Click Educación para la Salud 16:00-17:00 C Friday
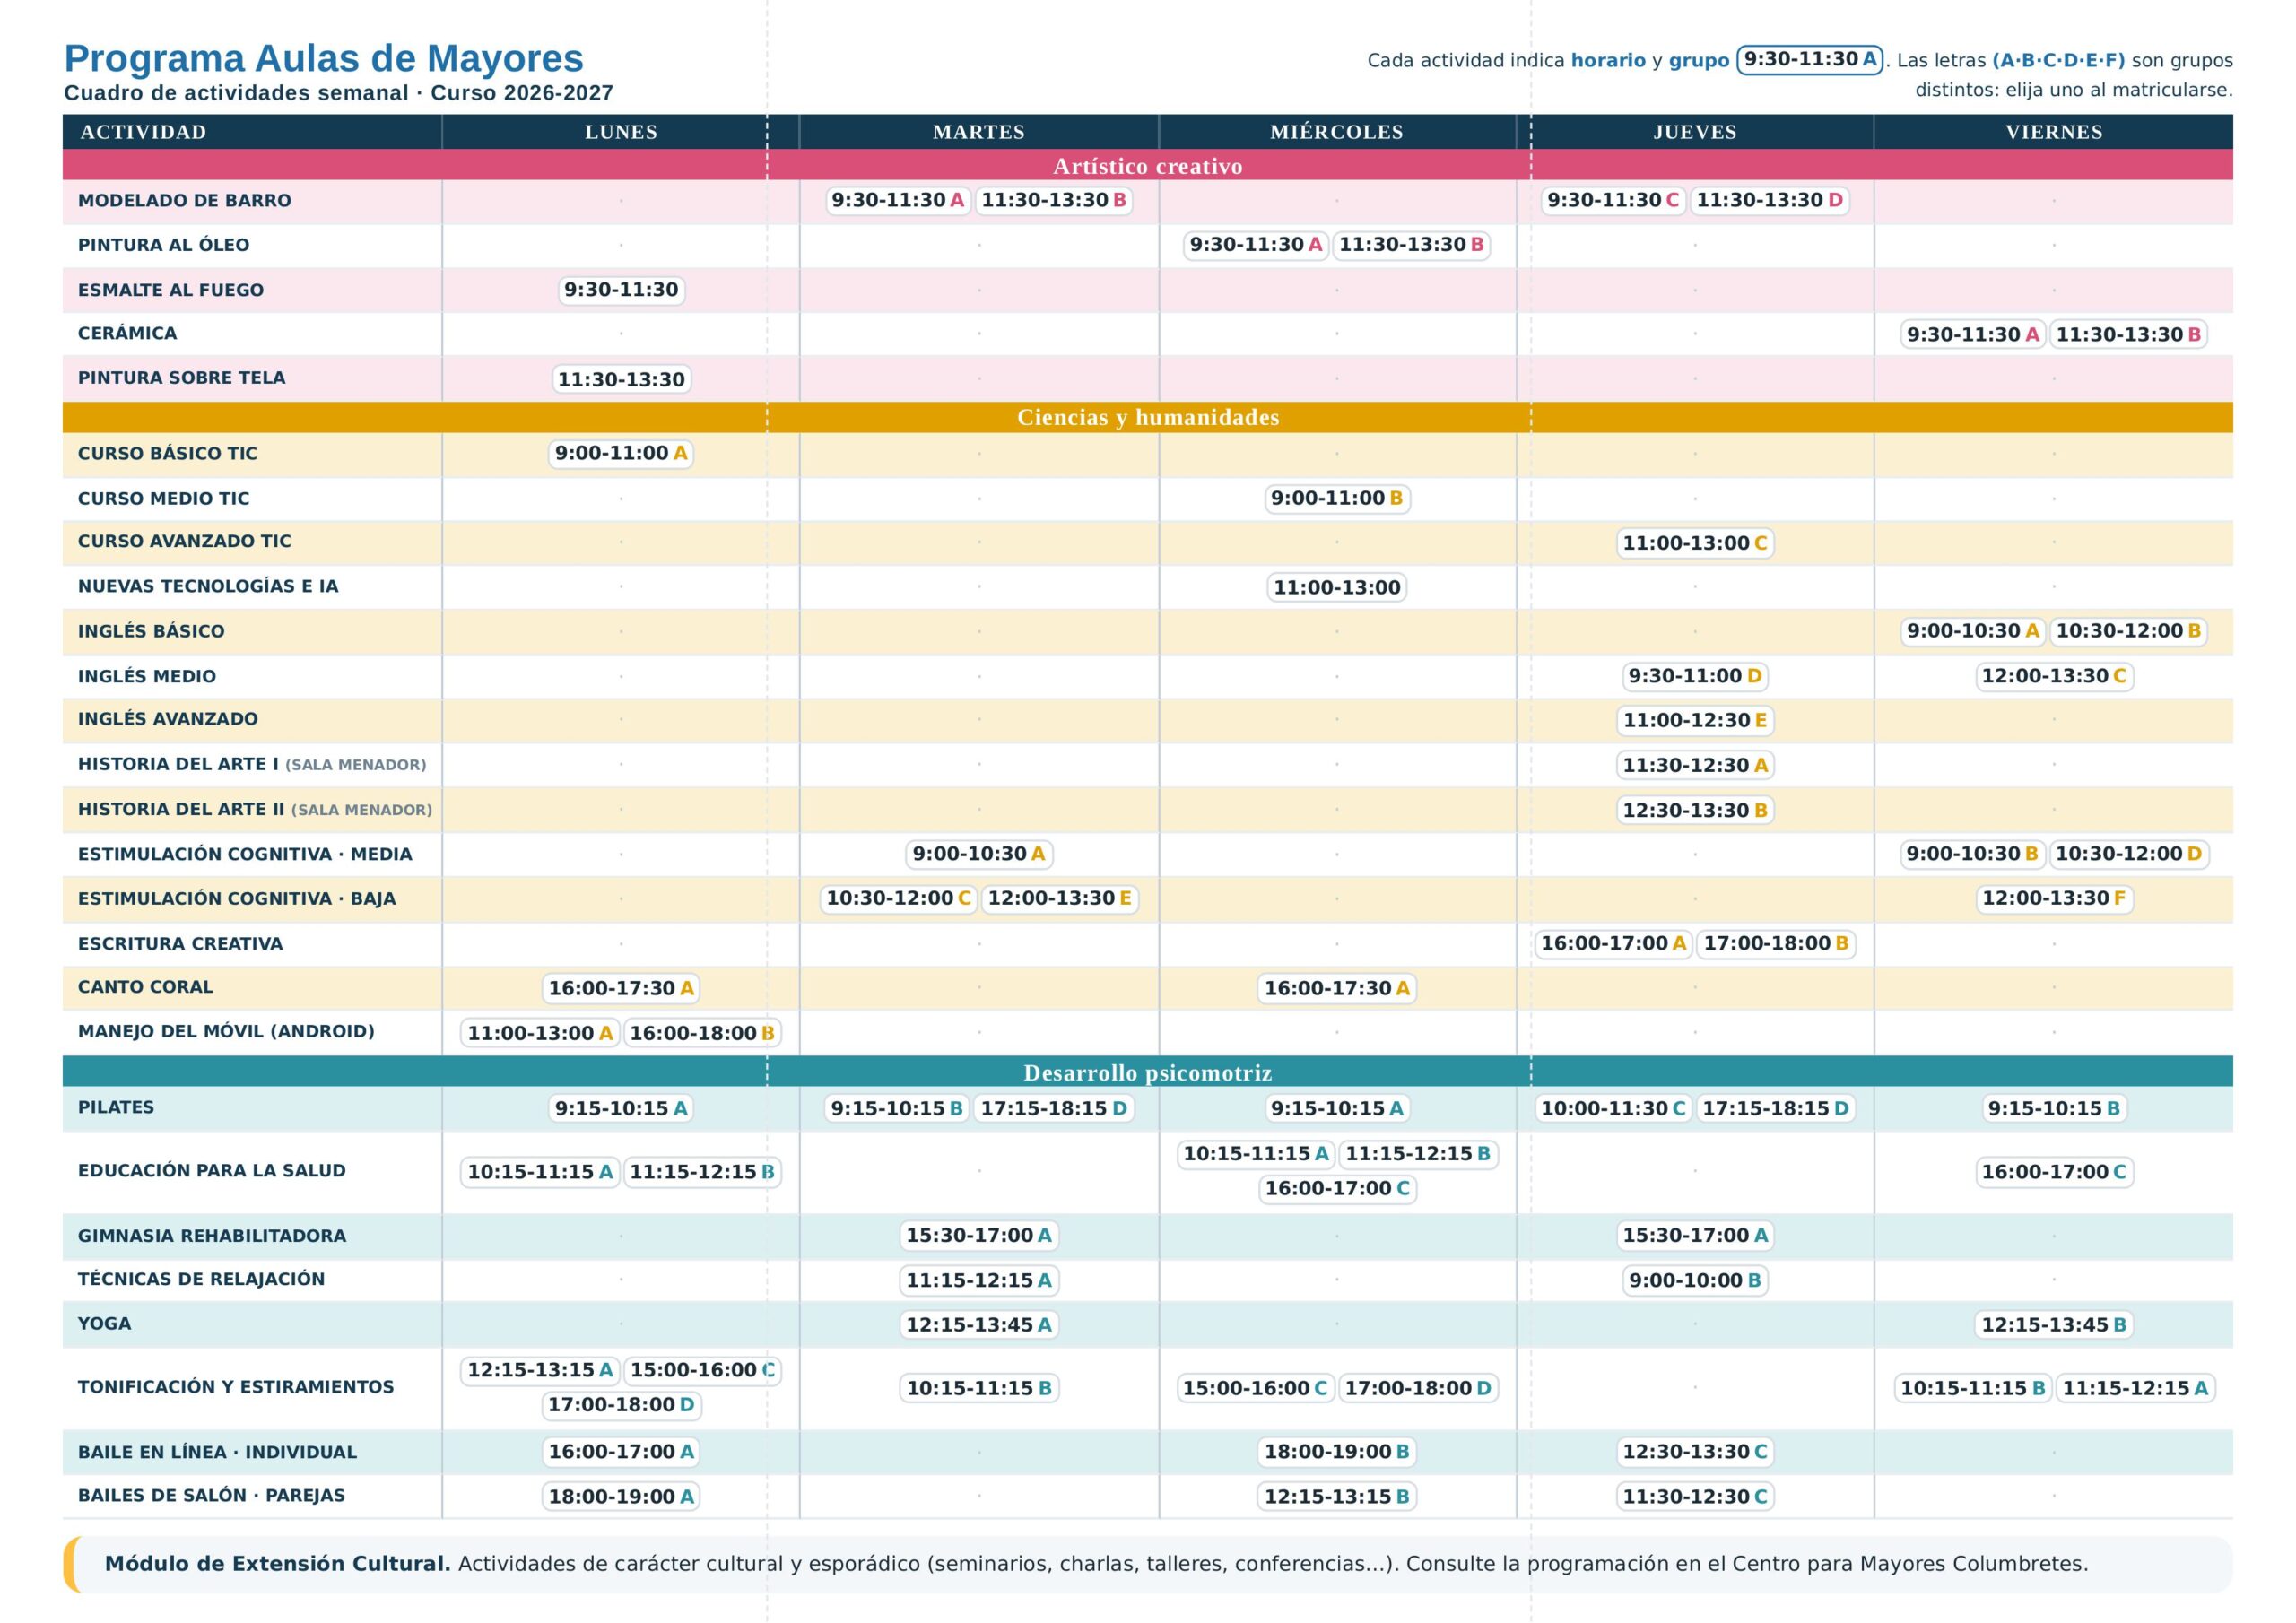Screen dimensions: 2296x1623 tap(2054, 1171)
